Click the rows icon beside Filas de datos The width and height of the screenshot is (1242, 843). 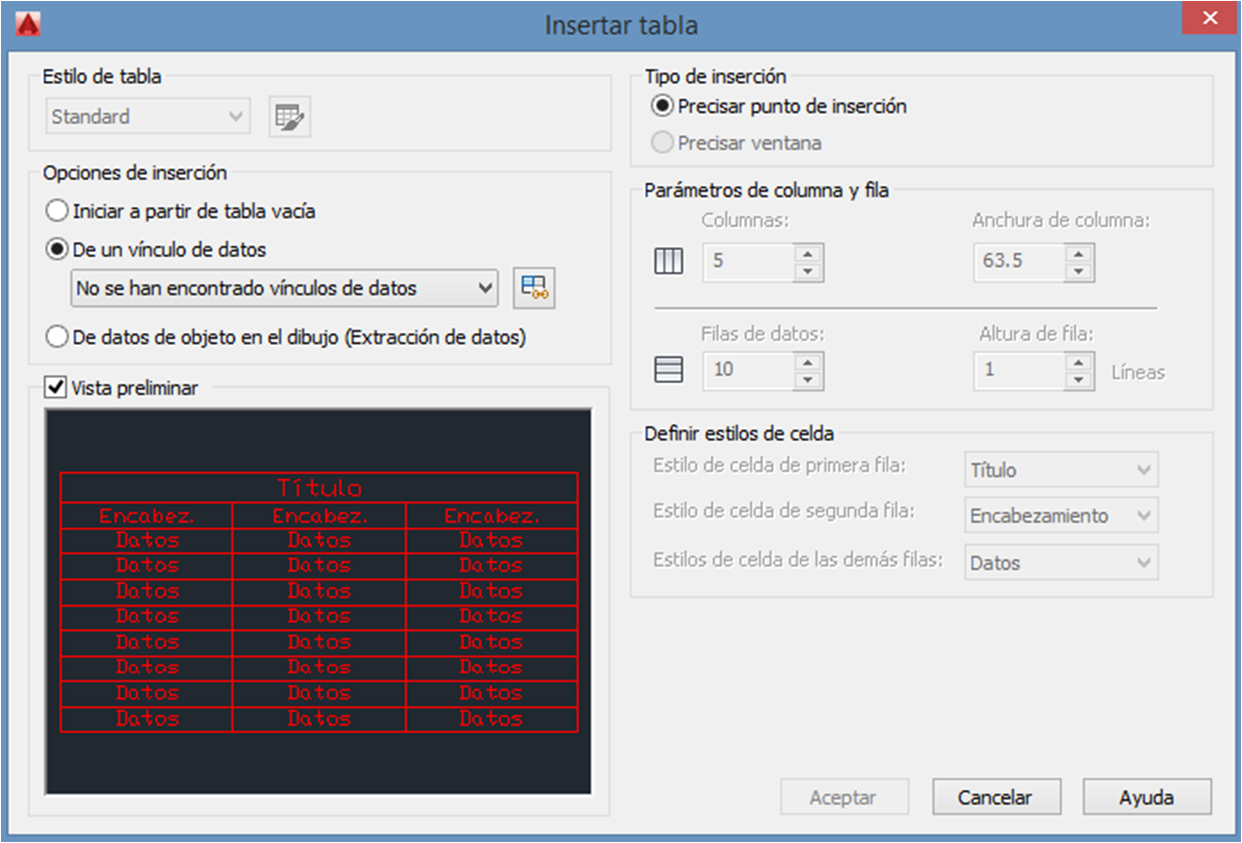tap(668, 370)
